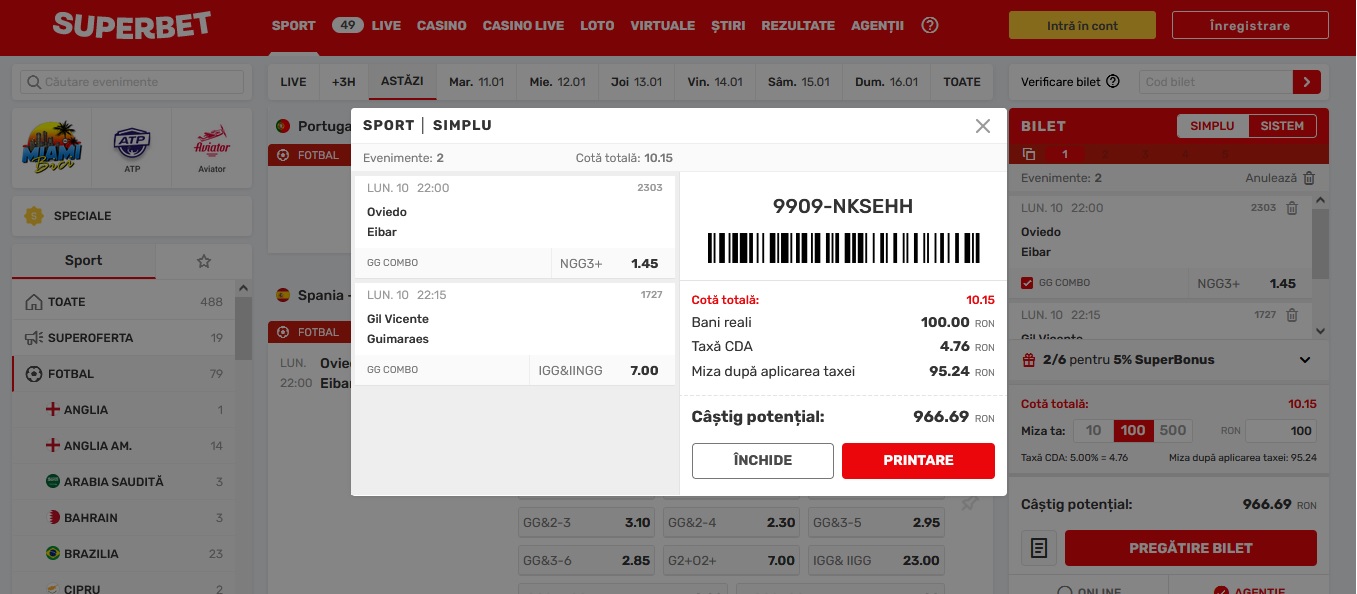Select the Saudi flag beside Arabia Saudită
Image resolution: width=1357 pixels, height=594 pixels.
(x=53, y=482)
